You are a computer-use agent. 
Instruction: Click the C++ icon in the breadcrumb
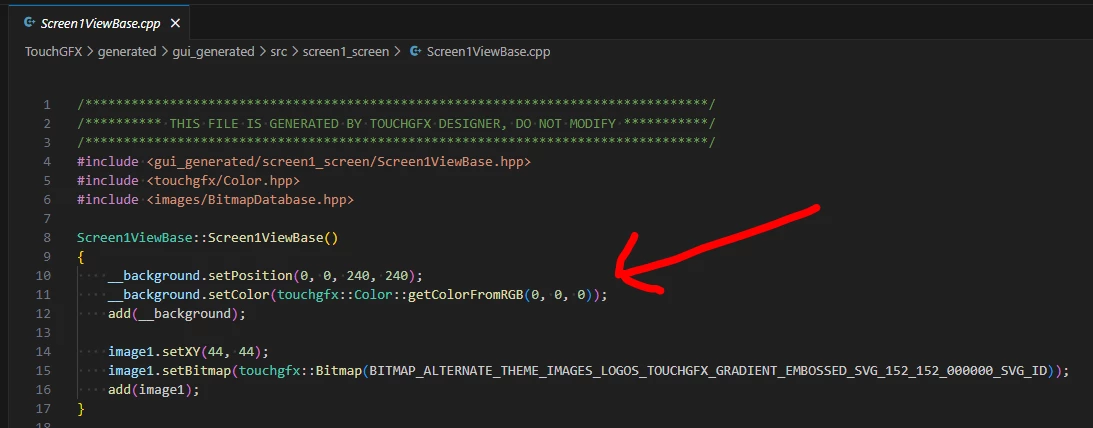(x=416, y=52)
